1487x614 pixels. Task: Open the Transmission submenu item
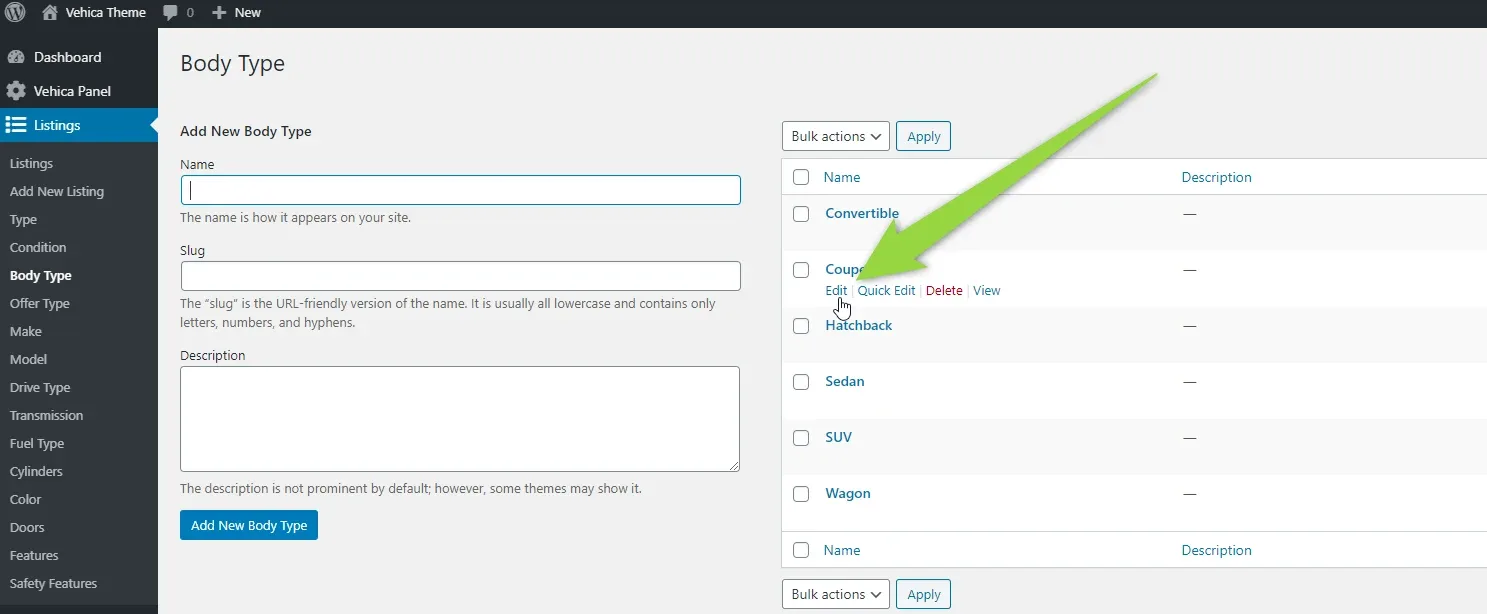[x=46, y=415]
